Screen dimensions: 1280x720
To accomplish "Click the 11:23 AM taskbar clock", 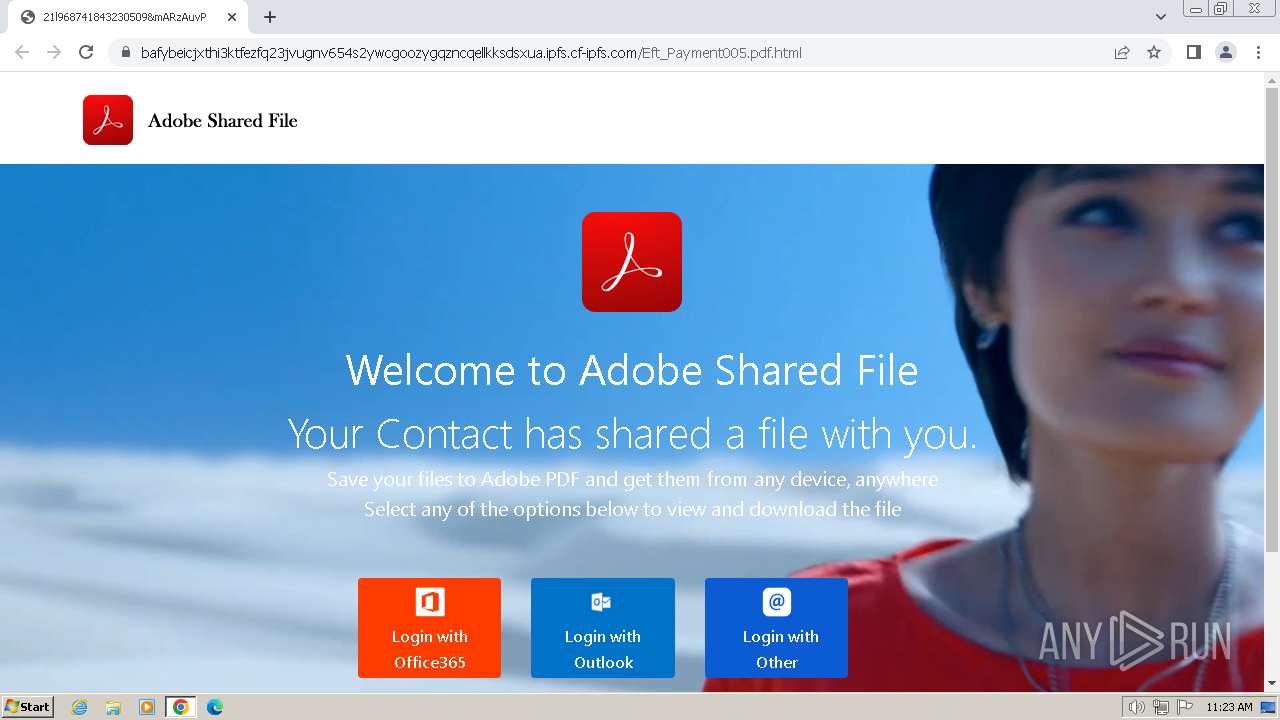I will [x=1229, y=707].
